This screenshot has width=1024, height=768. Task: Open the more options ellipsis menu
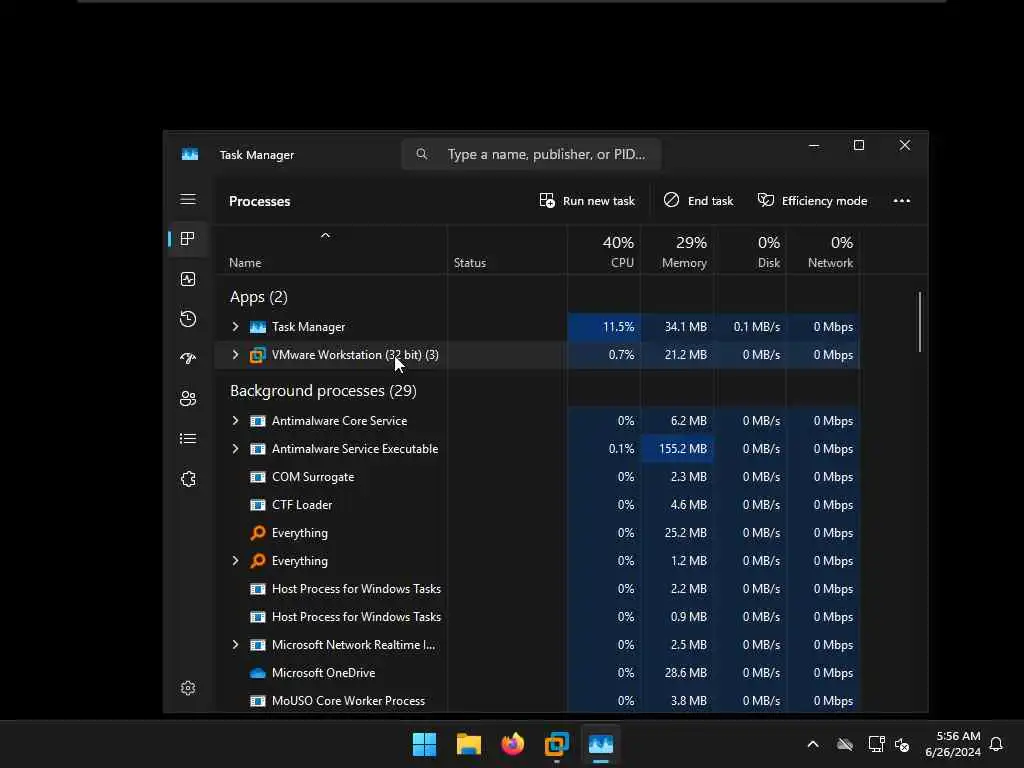901,201
